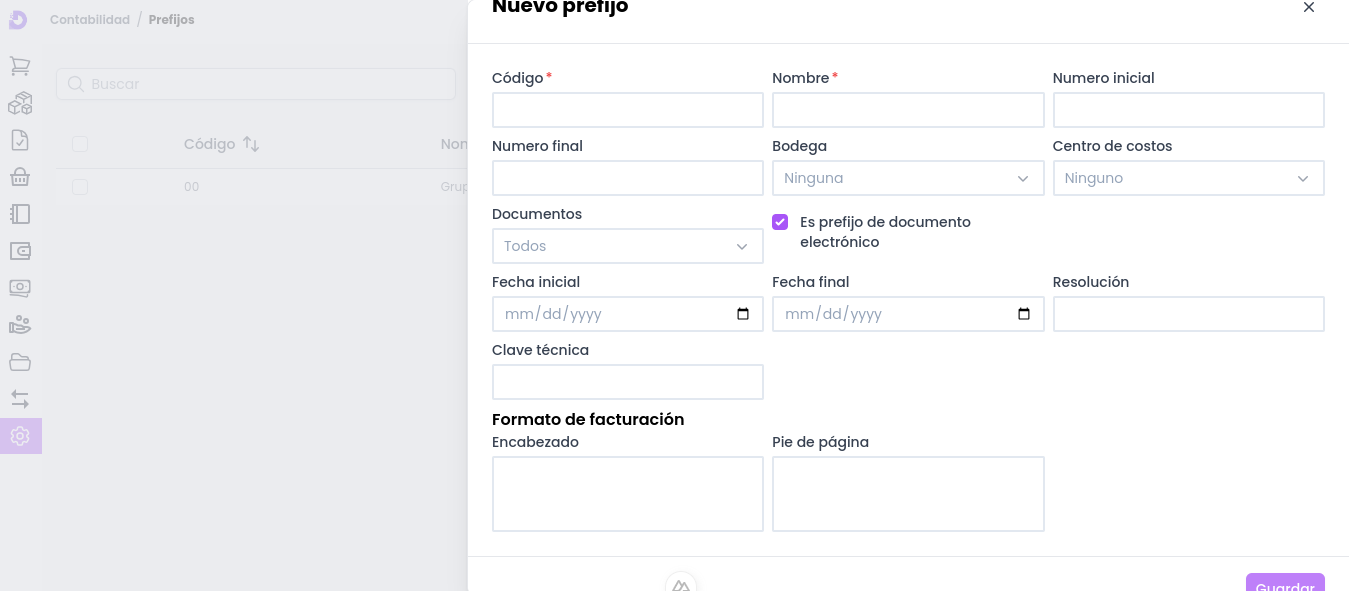Click the transfer arrows sidebar icon
The width and height of the screenshot is (1349, 591).
tap(20, 399)
